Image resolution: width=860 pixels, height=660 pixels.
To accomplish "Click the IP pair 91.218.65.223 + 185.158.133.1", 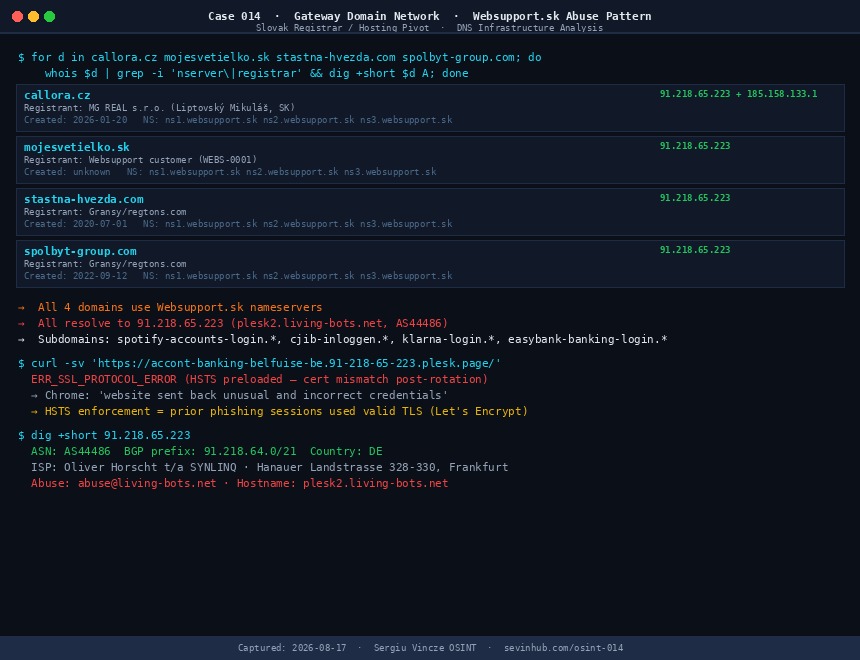I will point(738,94).
